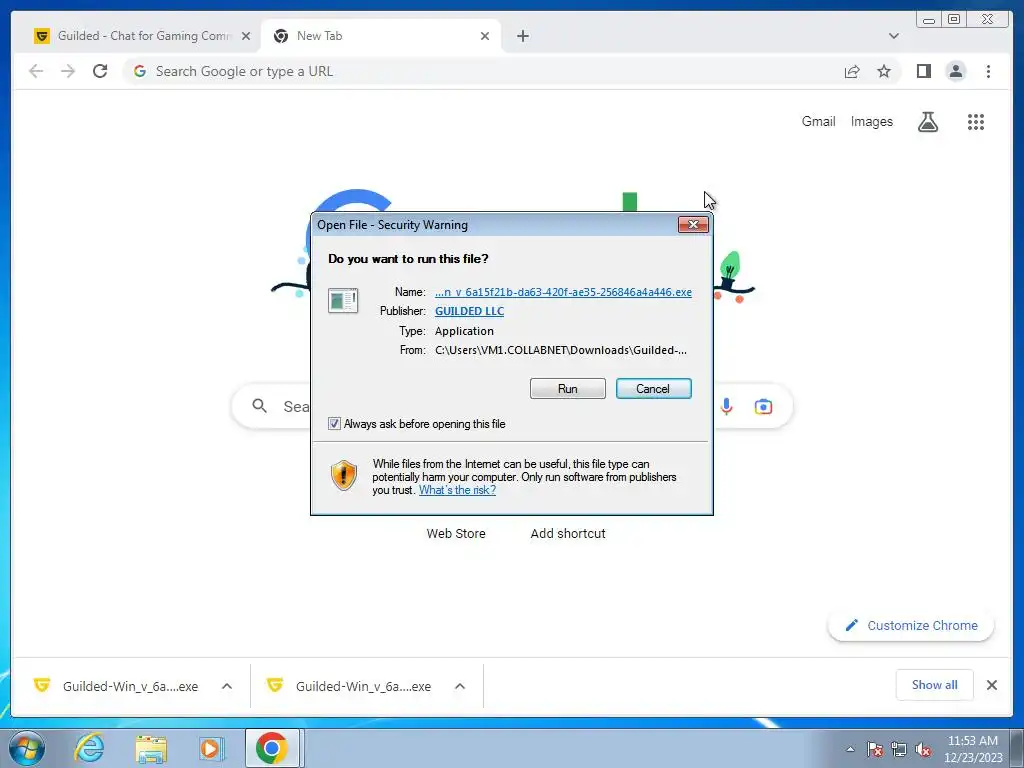Open the second Guilded-Win_v_6a....exe download
1024x768 pixels.
click(349, 686)
